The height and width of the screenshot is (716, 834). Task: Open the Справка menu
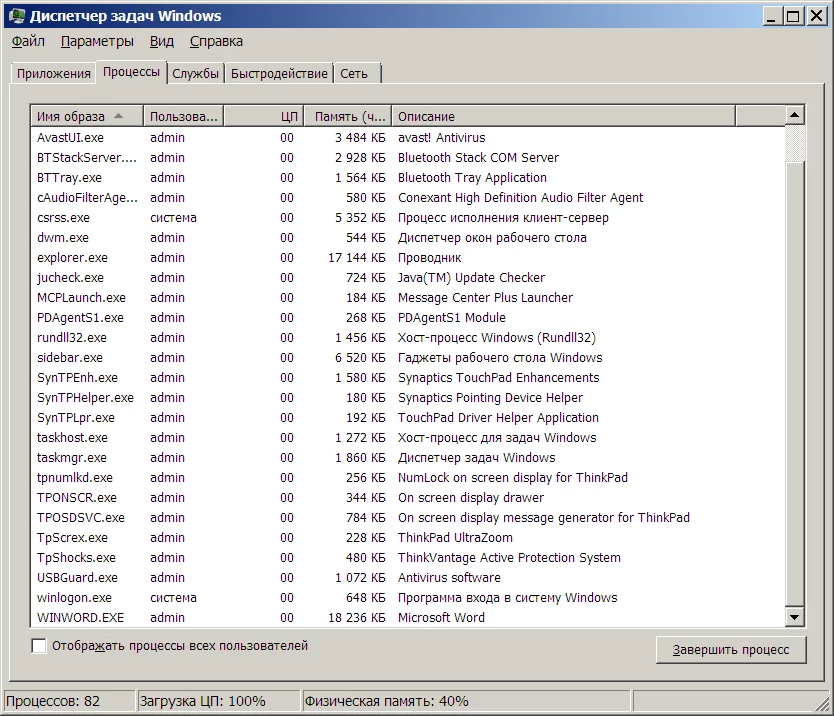click(216, 42)
